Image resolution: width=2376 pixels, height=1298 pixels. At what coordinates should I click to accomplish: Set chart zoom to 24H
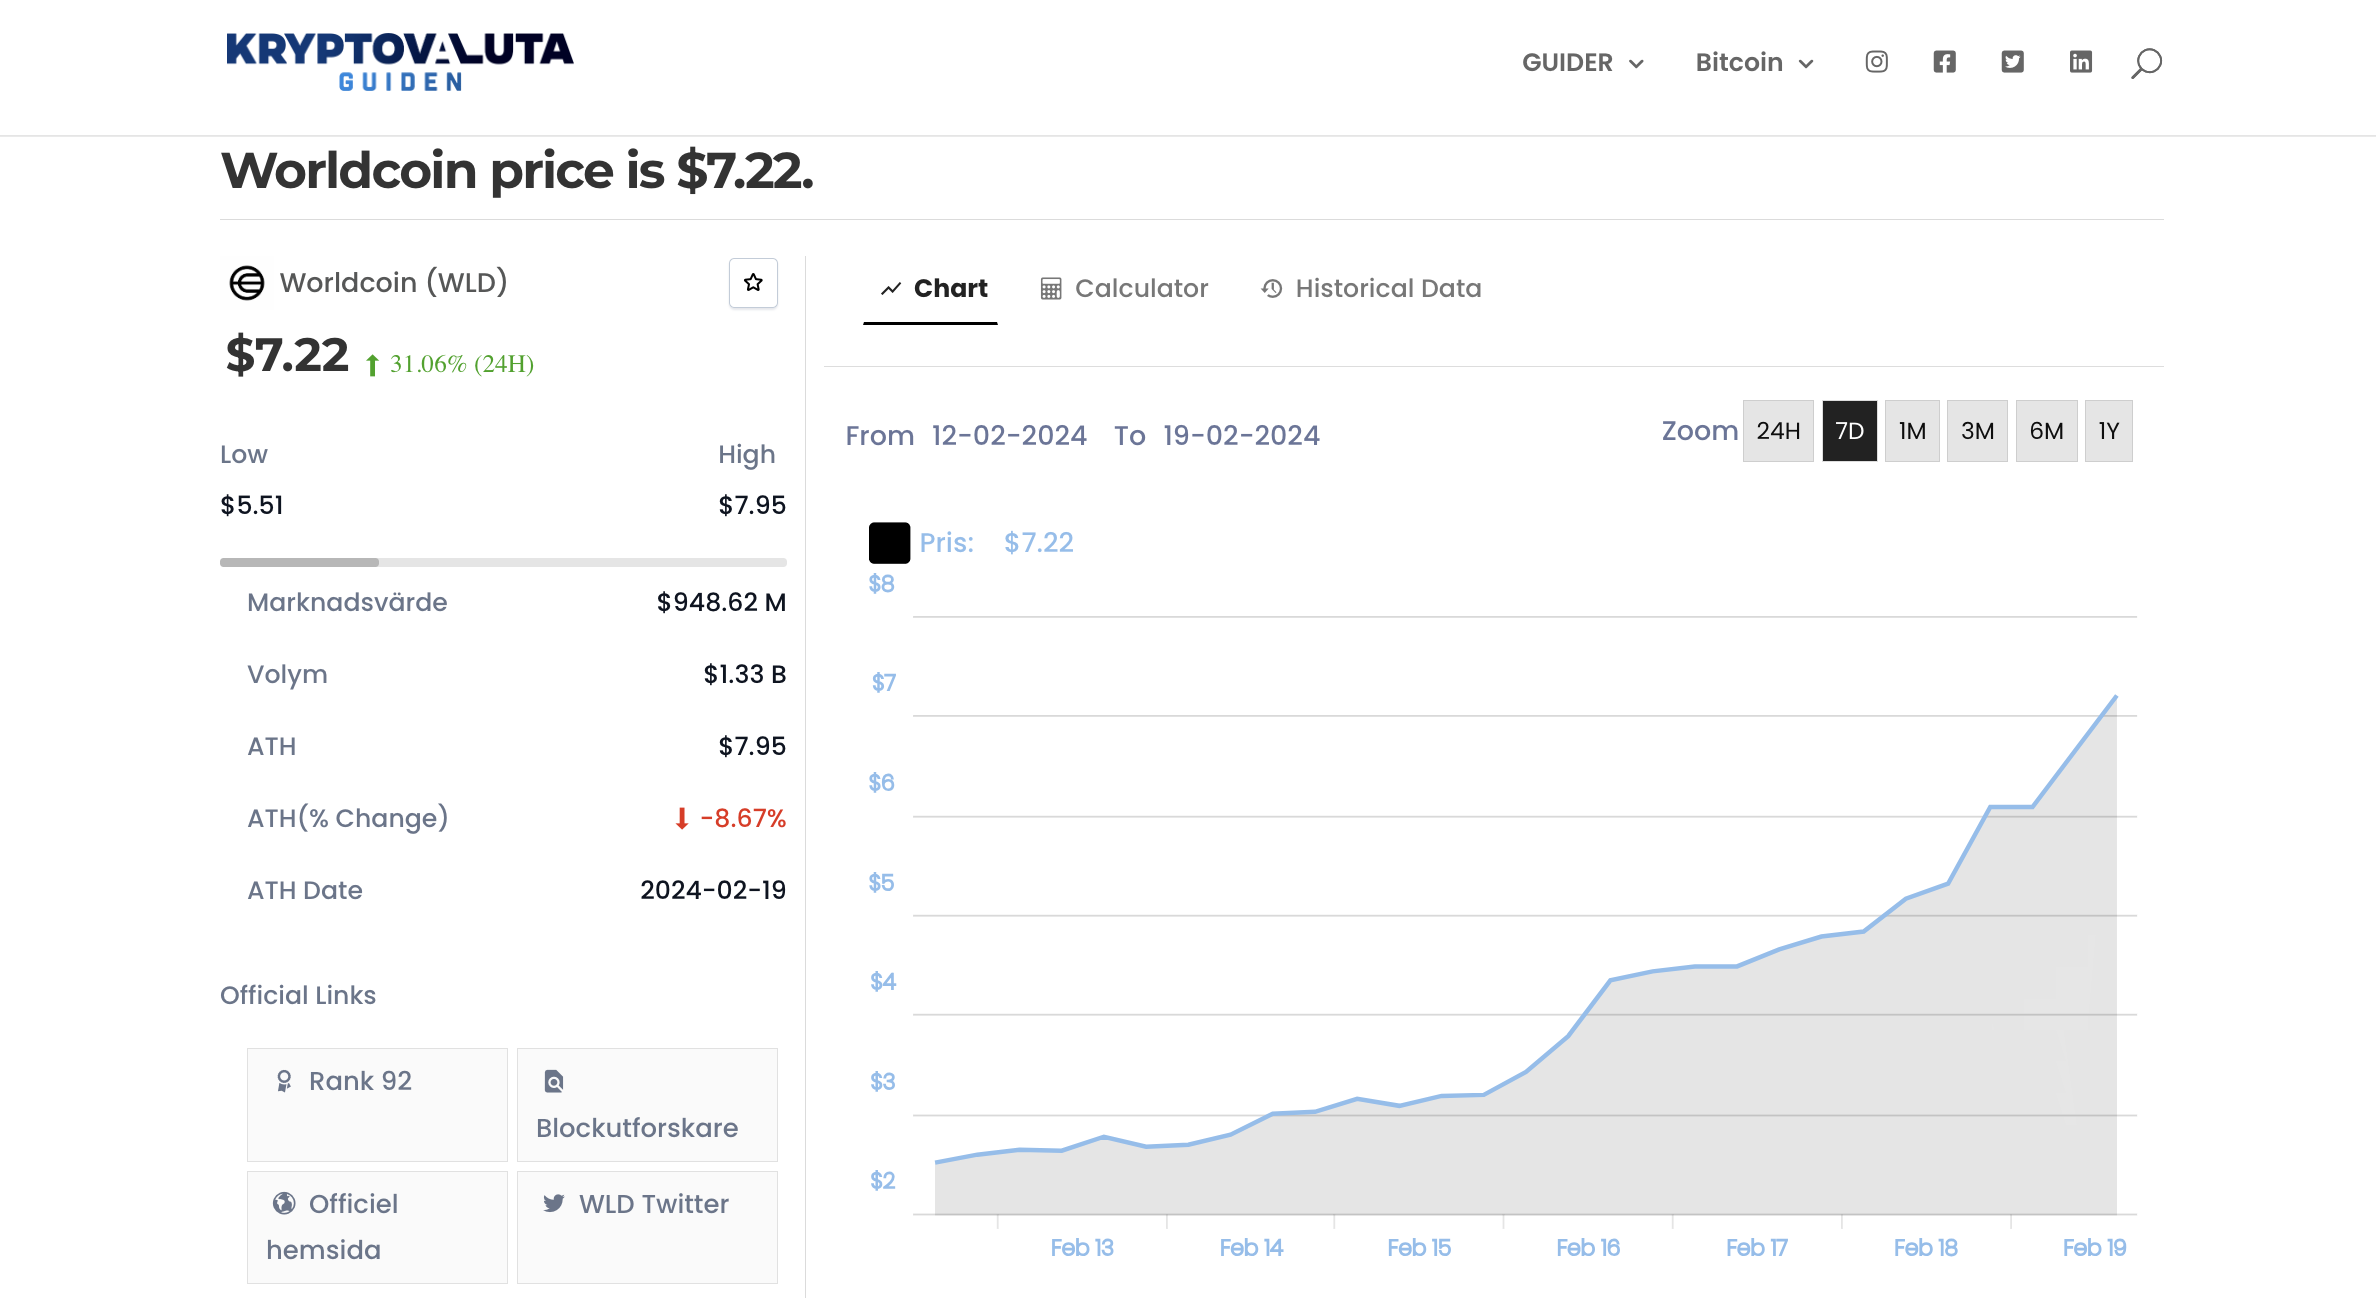1777,431
